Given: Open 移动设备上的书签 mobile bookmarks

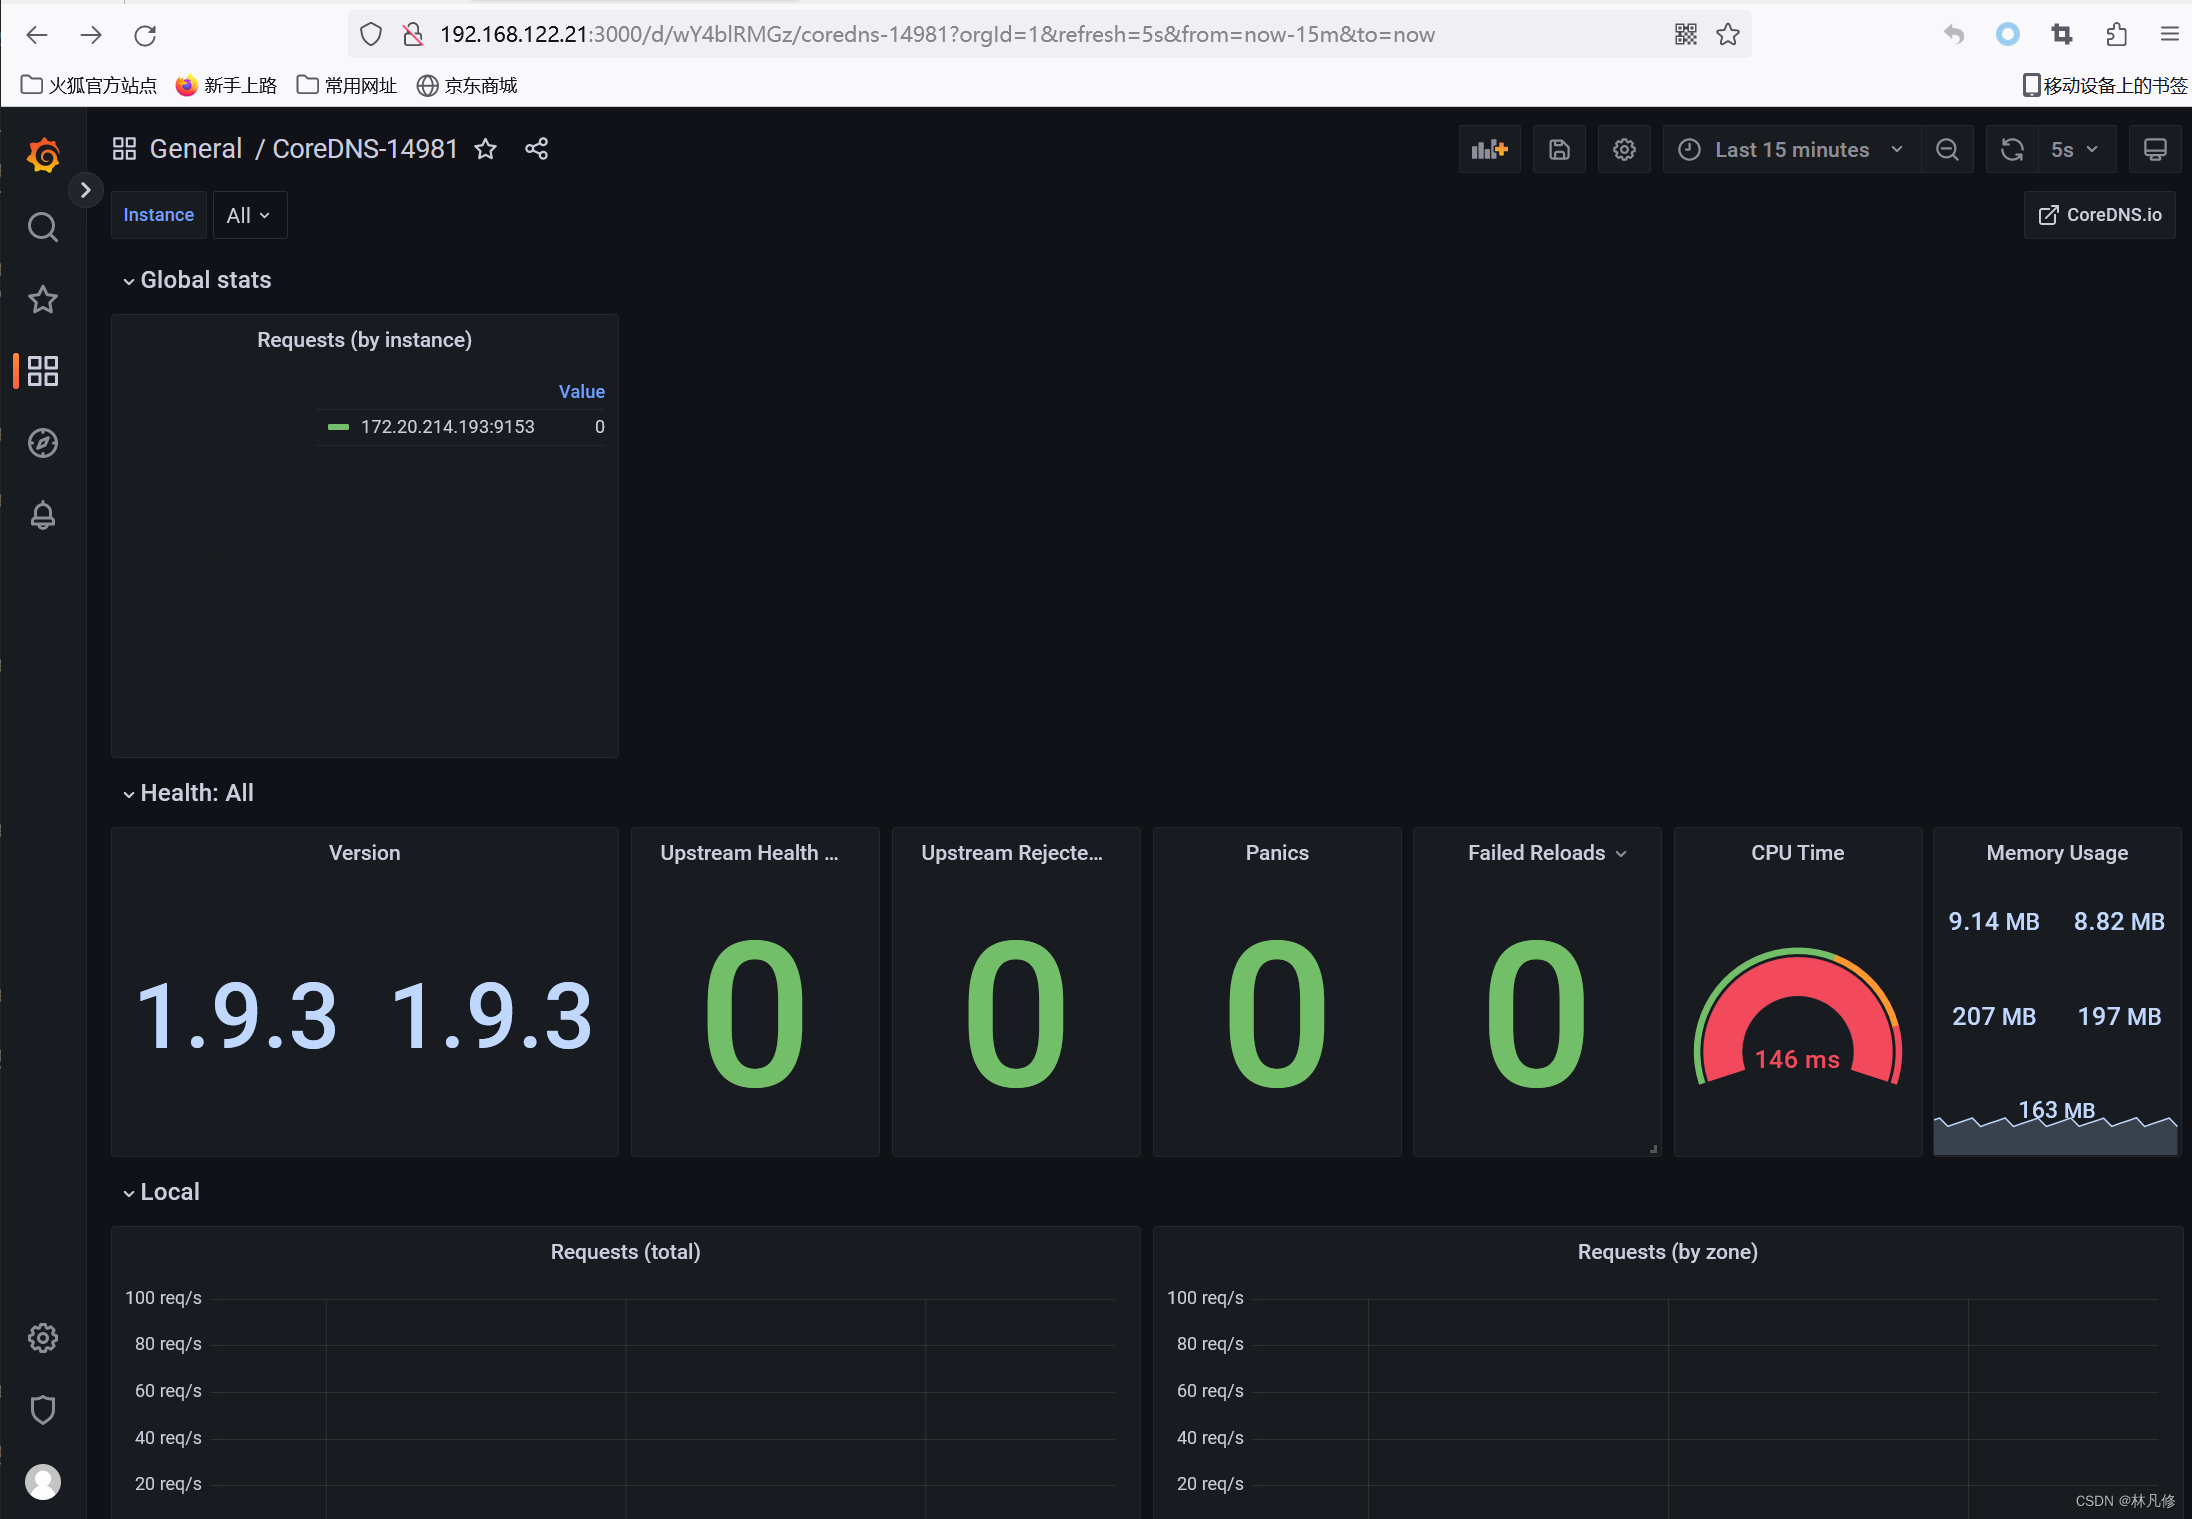Looking at the screenshot, I should click(2105, 86).
